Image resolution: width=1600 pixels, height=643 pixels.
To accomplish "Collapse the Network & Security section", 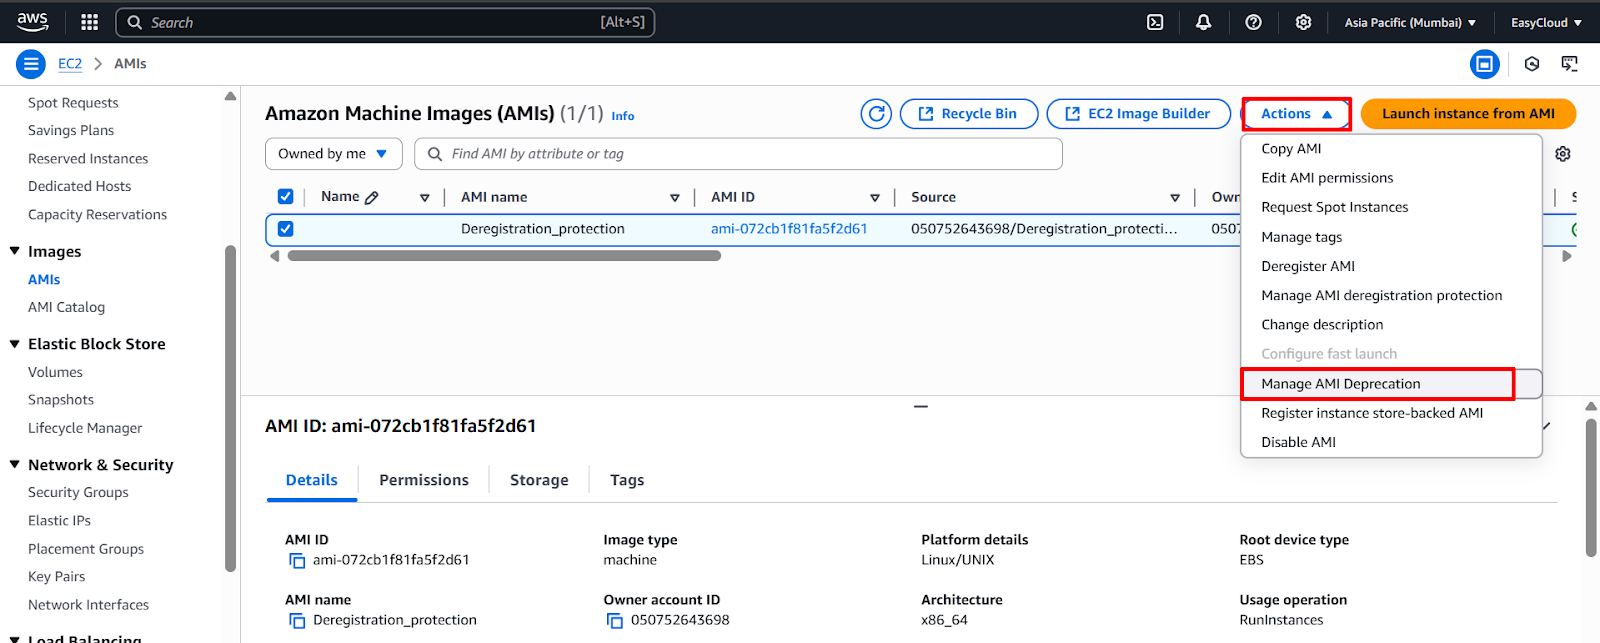I will click(15, 464).
